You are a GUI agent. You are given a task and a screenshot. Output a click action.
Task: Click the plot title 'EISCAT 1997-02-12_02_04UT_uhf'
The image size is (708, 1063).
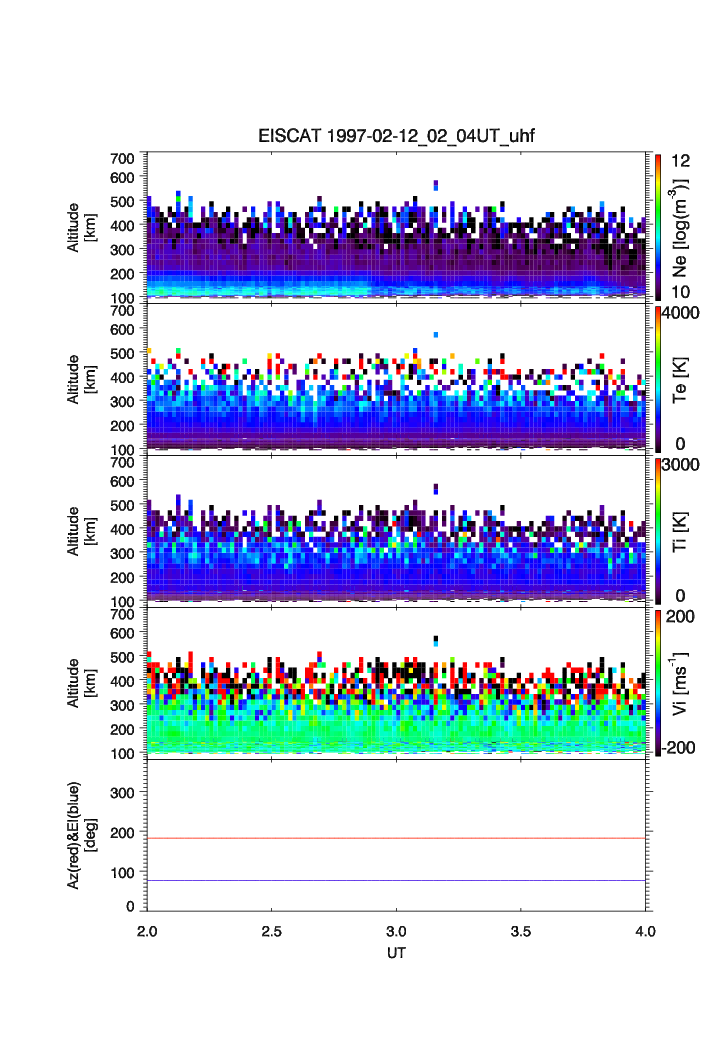396,136
